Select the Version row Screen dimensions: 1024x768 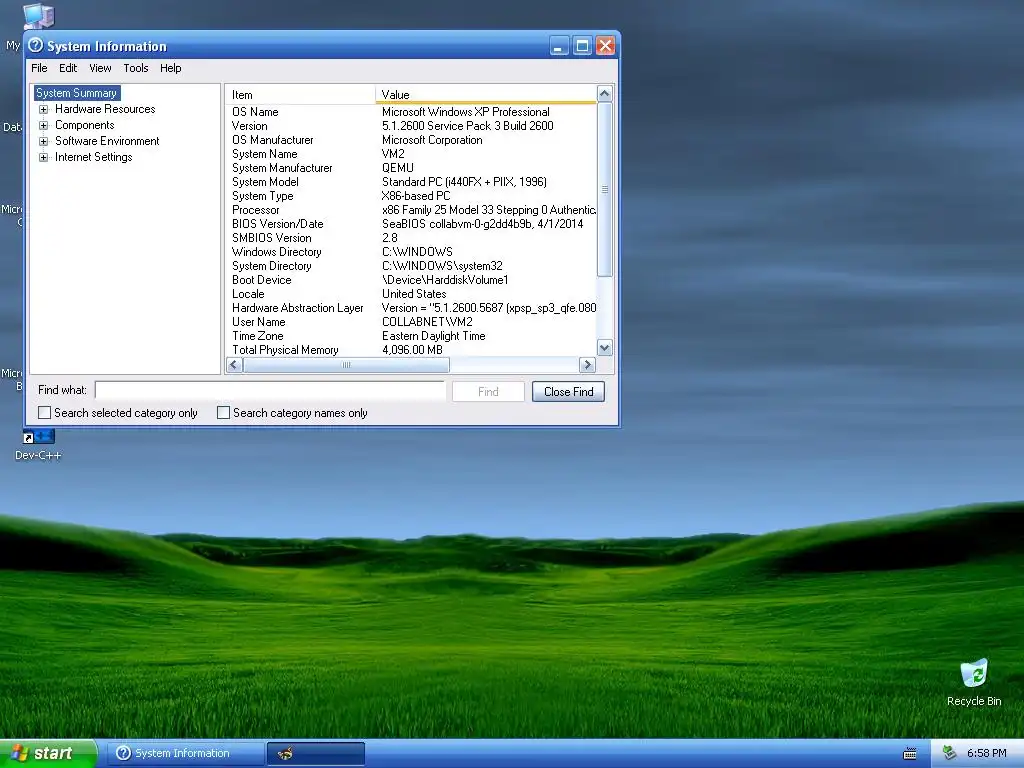pos(411,126)
